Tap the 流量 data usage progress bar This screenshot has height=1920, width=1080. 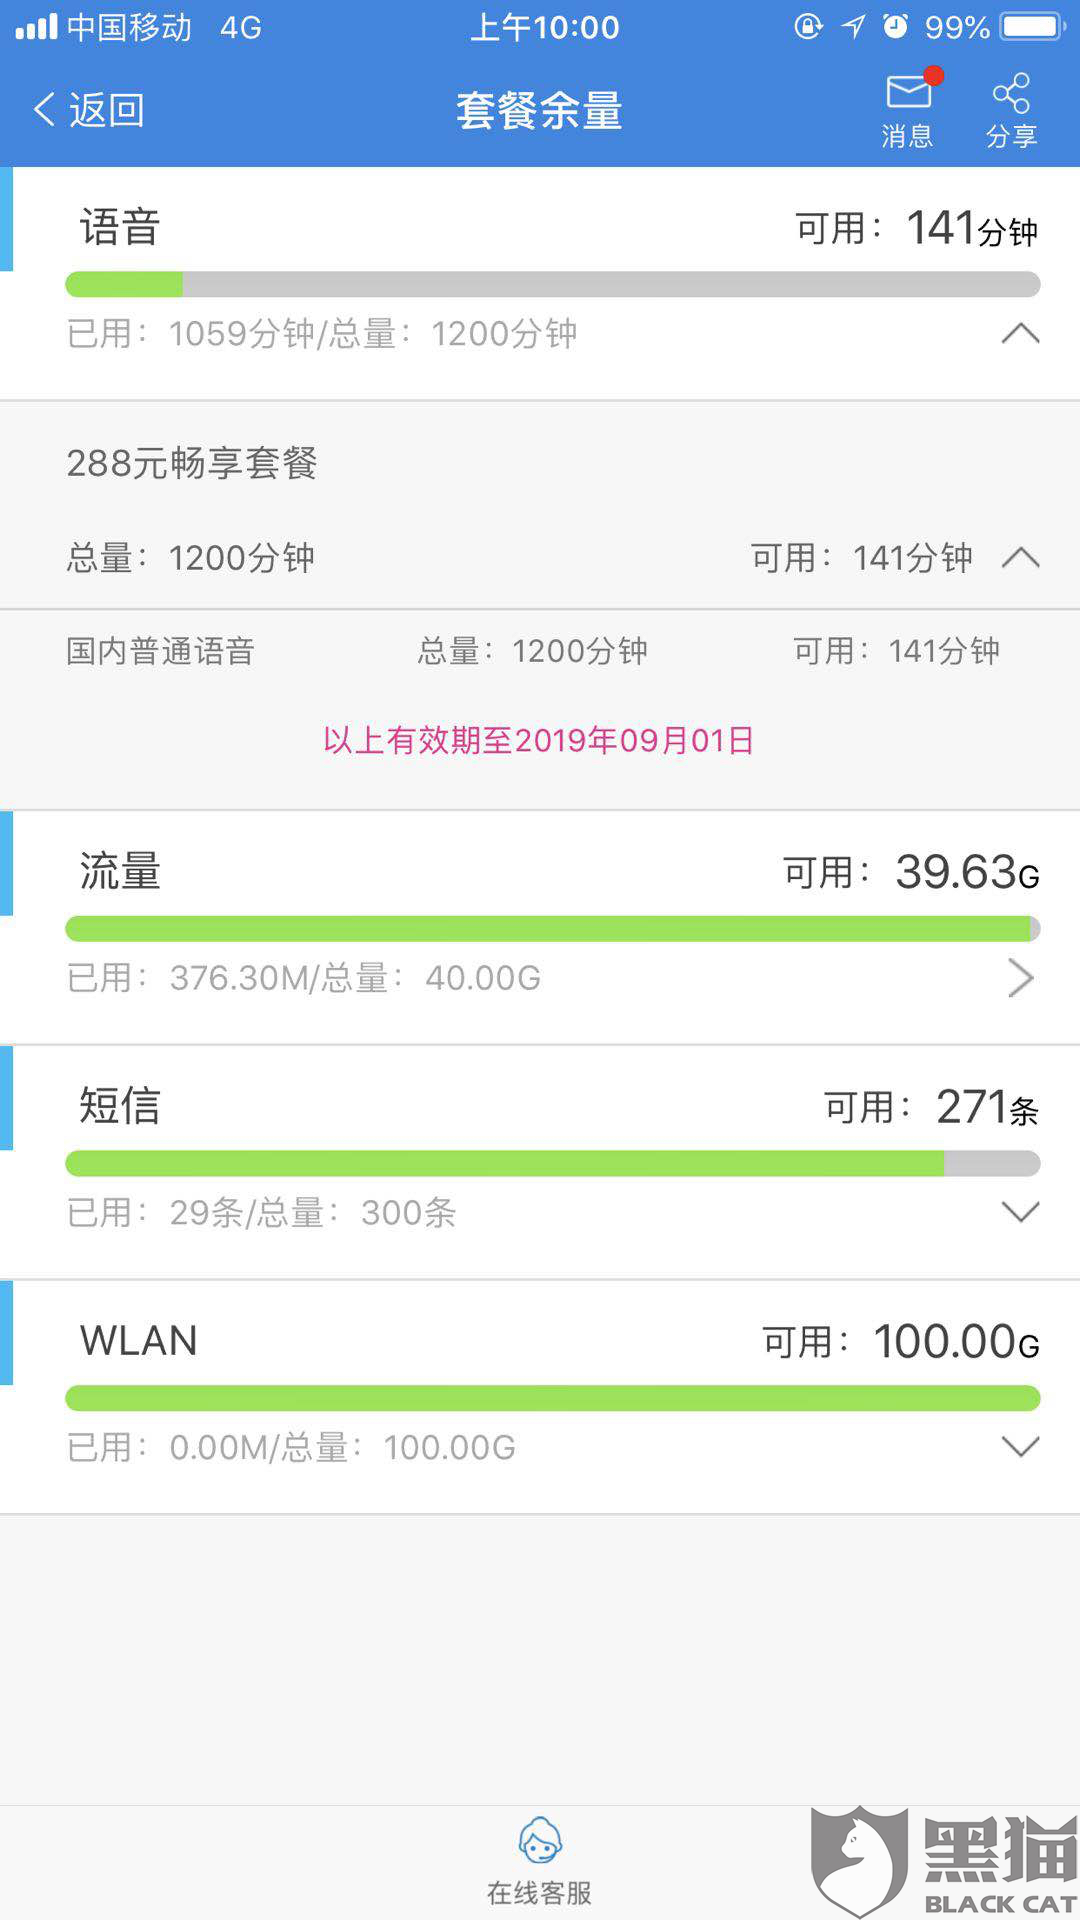click(x=552, y=929)
